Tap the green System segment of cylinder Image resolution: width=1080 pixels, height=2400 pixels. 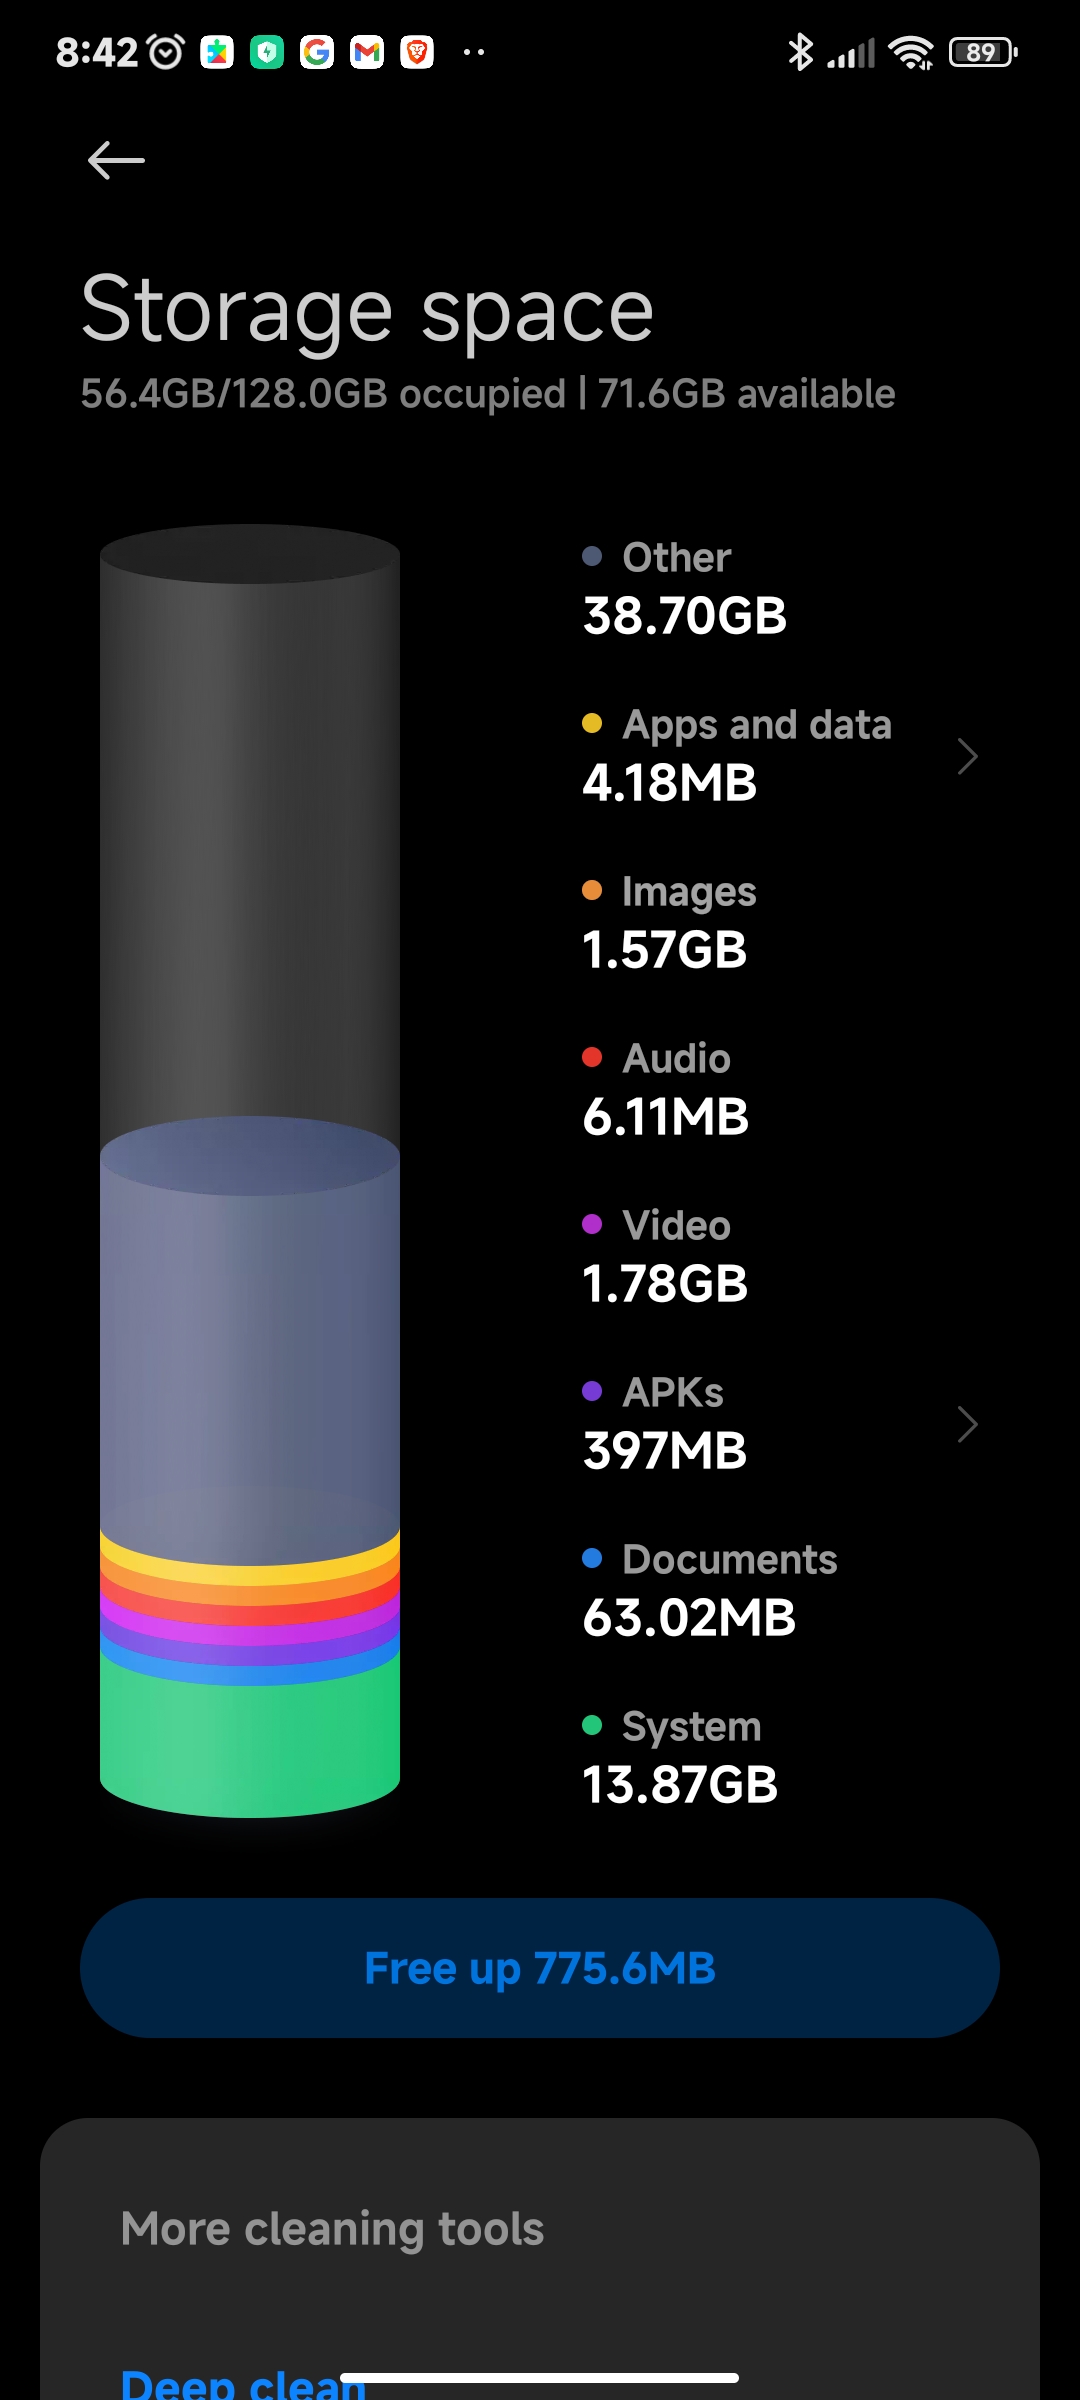250,1745
